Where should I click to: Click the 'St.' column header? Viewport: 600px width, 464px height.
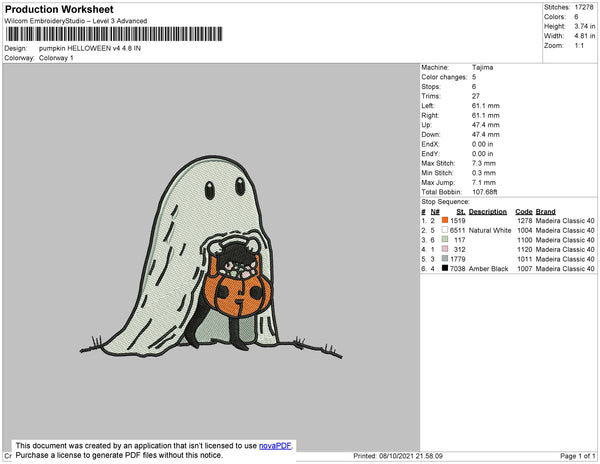[x=461, y=212]
